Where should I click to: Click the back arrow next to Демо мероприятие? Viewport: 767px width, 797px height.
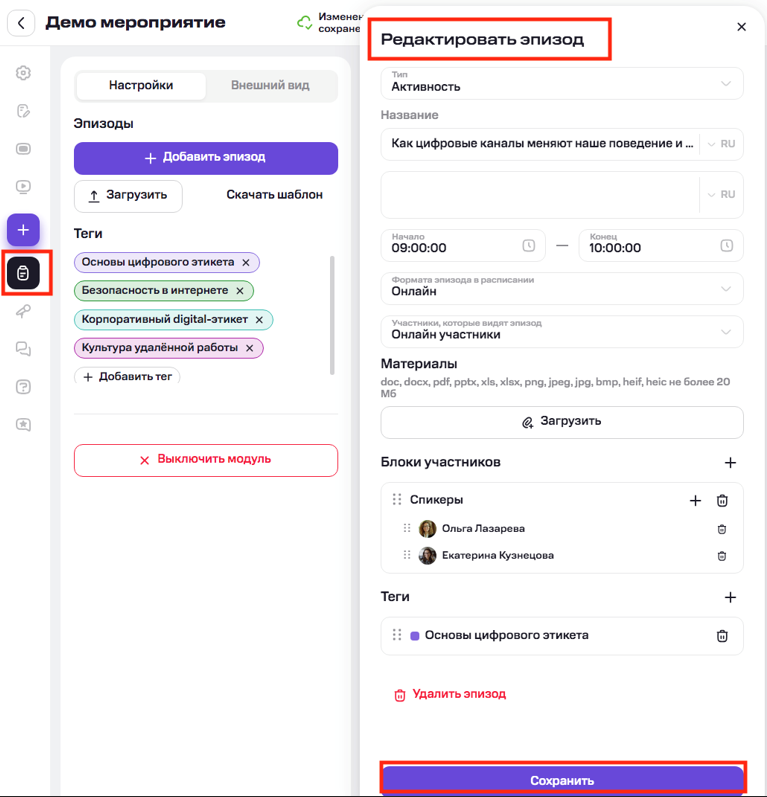tap(21, 22)
